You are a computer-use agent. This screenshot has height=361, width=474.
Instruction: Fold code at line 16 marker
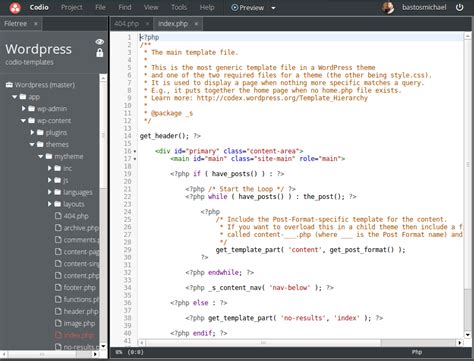(135, 151)
